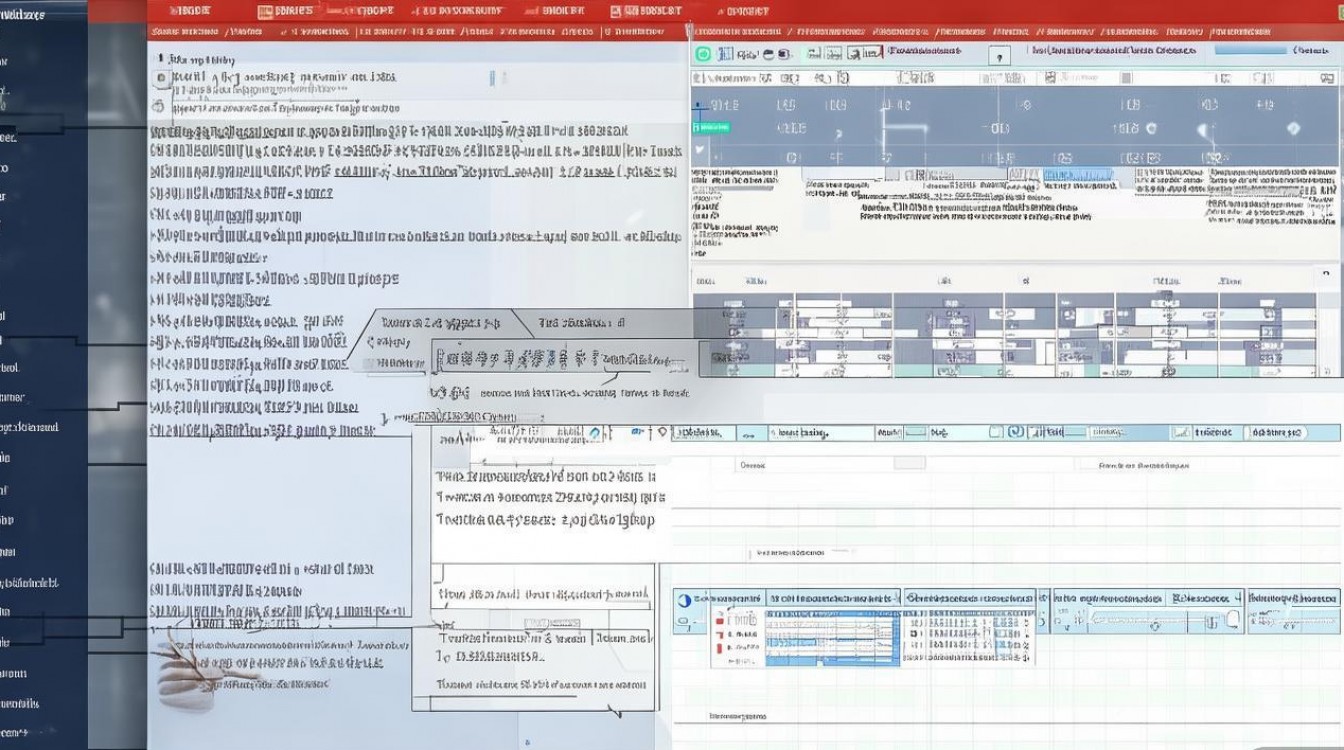Viewport: 1344px width, 750px height.
Task: Click the blue circular refresh icon in the light-blue toolbar
Action: coord(1016,432)
